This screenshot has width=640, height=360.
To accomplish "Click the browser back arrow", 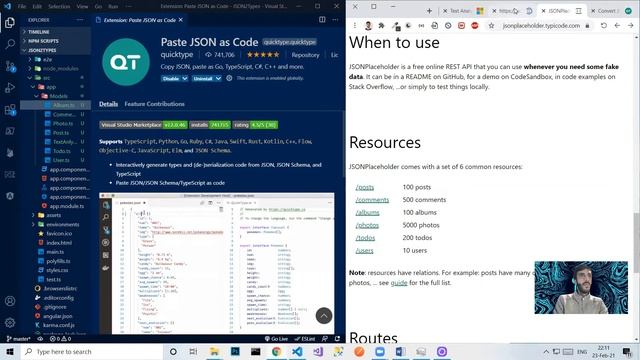I will [617, 25].
